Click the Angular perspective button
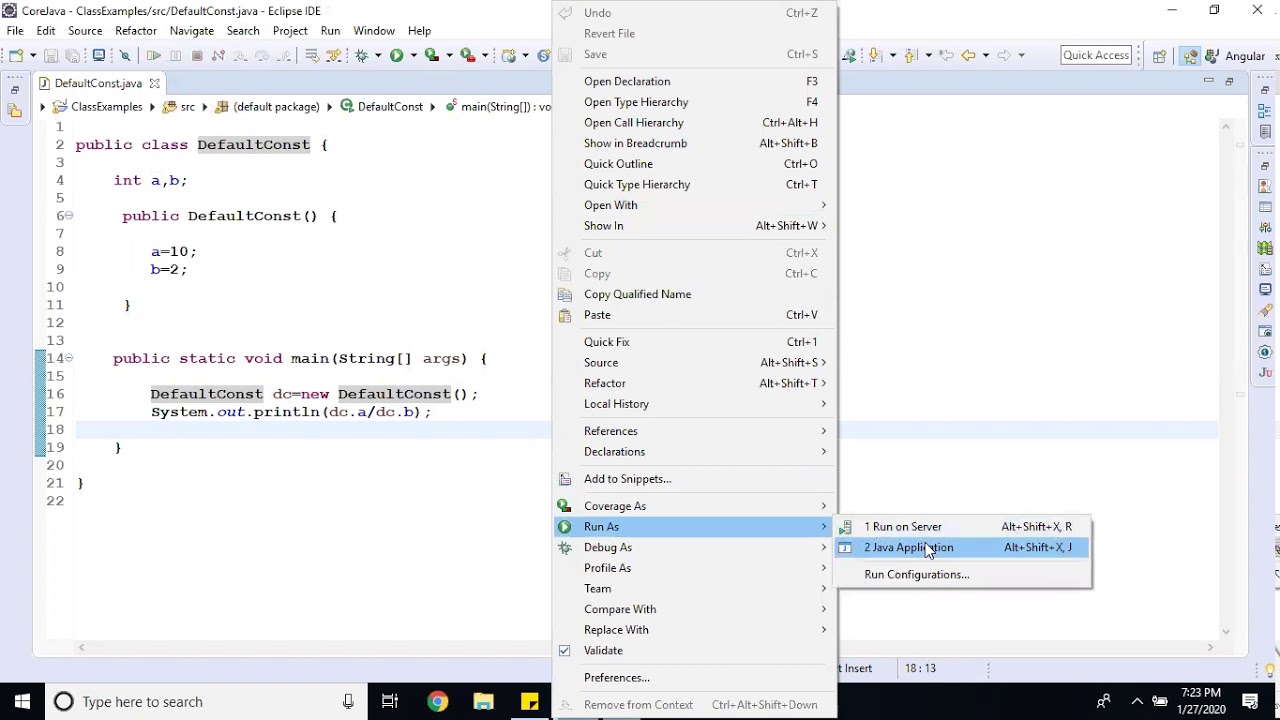This screenshot has width=1280, height=720. [1236, 56]
